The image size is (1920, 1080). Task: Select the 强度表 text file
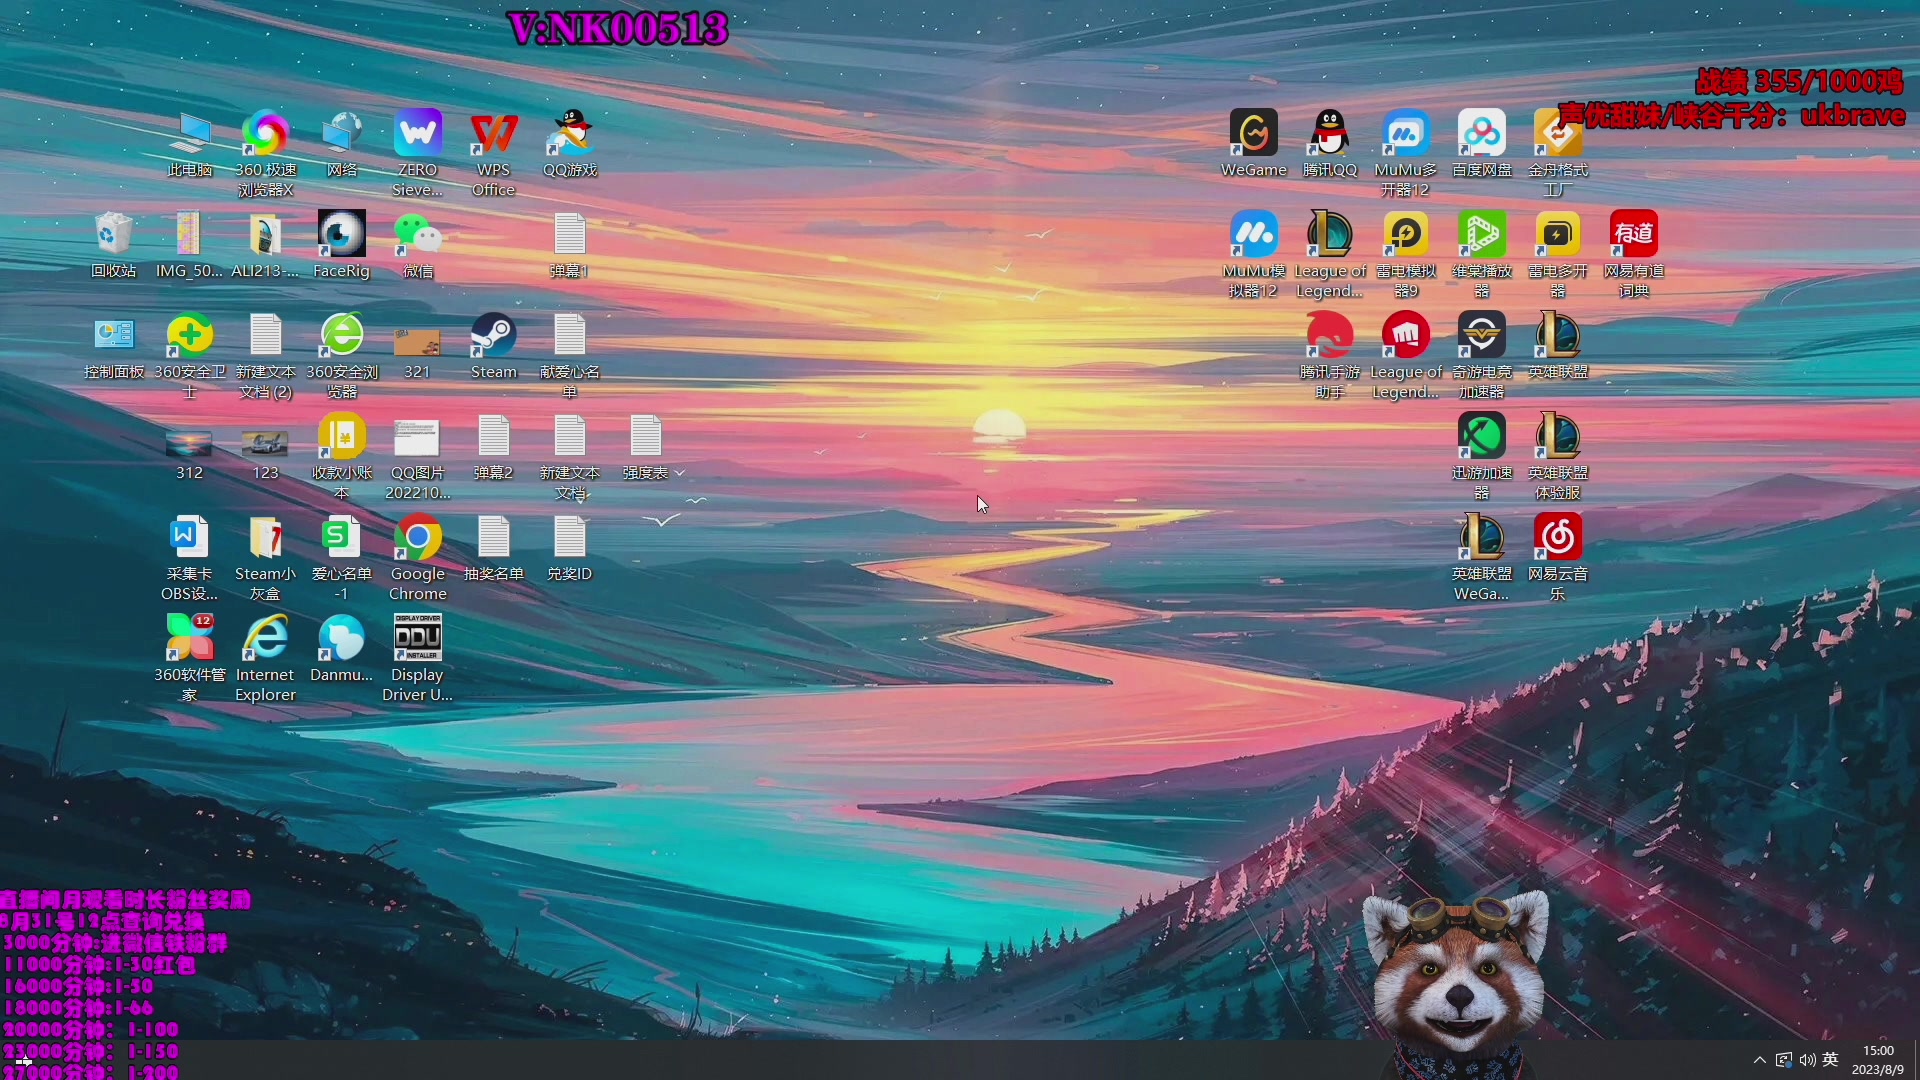(645, 437)
